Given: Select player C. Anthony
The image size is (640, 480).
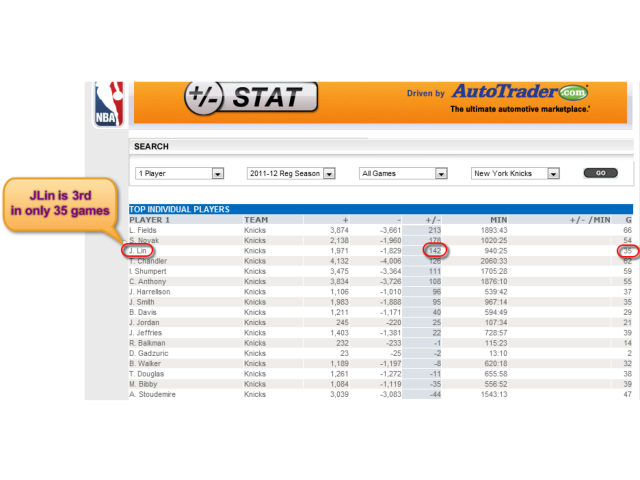Looking at the screenshot, I should [x=148, y=281].
